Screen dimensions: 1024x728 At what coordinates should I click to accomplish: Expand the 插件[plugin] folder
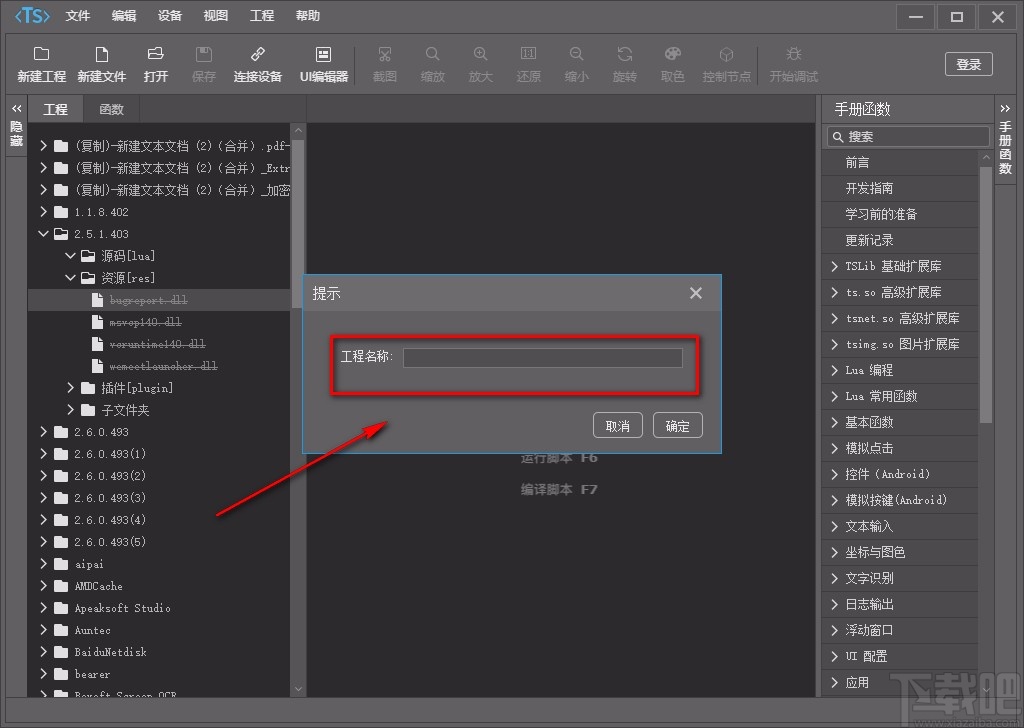tap(71, 388)
